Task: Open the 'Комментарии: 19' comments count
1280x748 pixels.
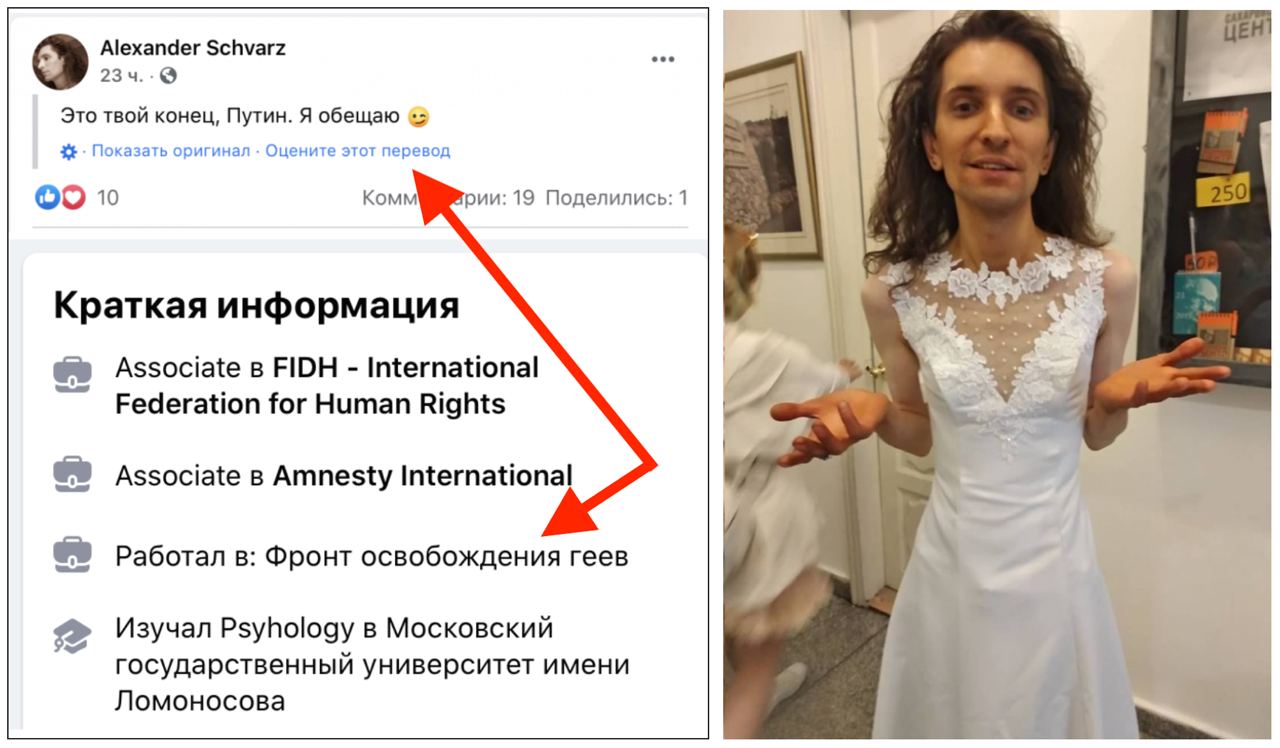Action: tap(448, 198)
